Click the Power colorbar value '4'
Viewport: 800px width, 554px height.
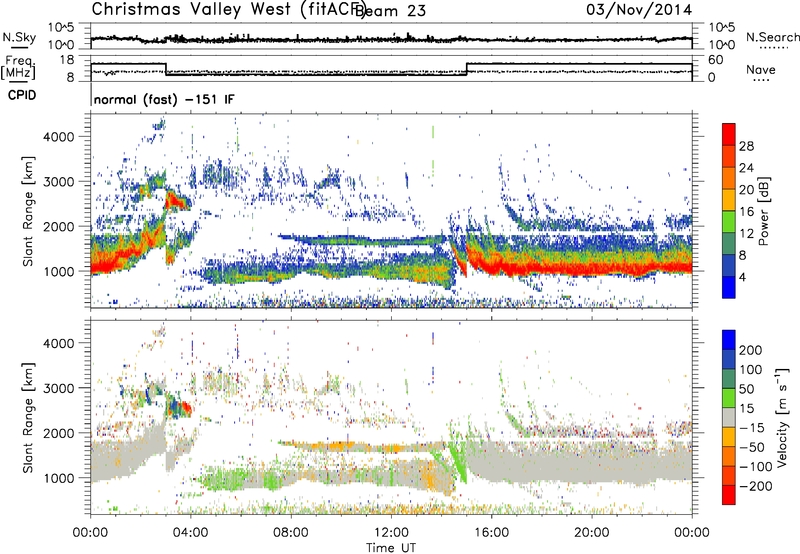point(742,278)
